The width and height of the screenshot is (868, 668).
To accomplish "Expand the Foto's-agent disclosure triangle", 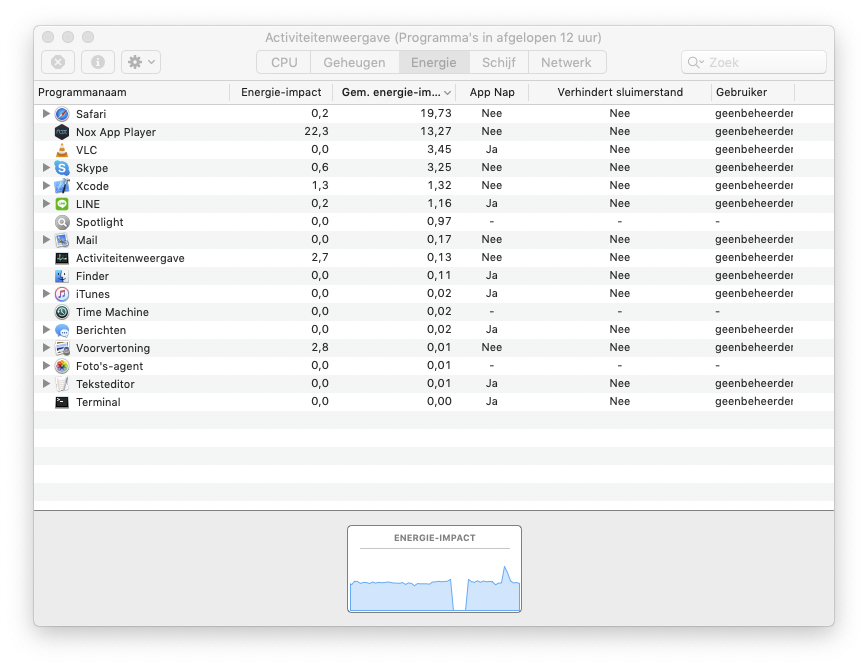I will pyautogui.click(x=46, y=365).
